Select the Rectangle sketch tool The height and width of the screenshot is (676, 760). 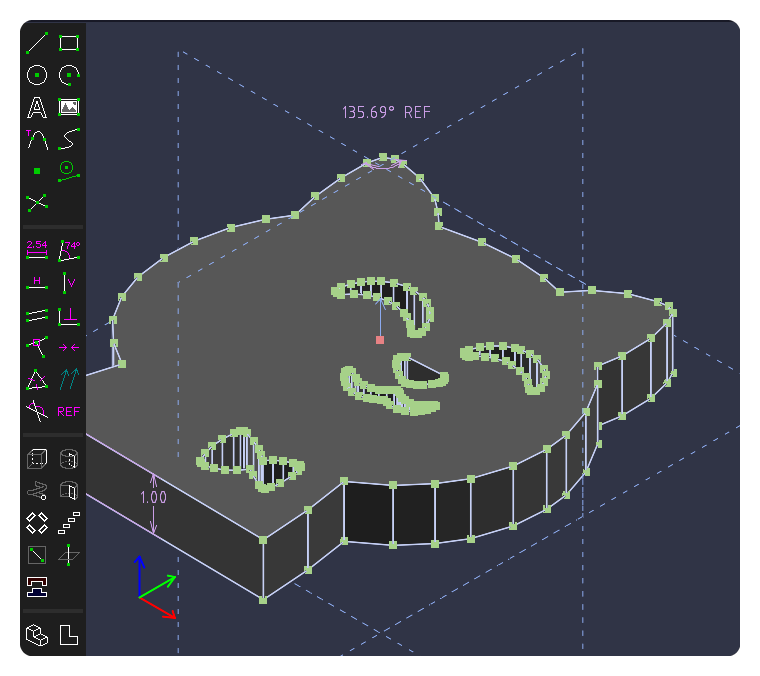point(68,43)
